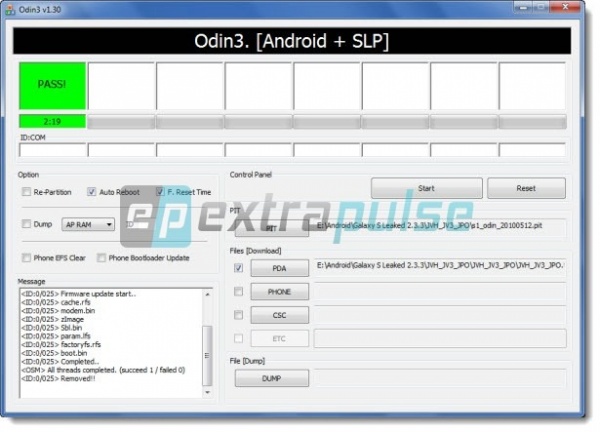Select the 'zImage' log line
The width and height of the screenshot is (600, 432).
click(52, 319)
